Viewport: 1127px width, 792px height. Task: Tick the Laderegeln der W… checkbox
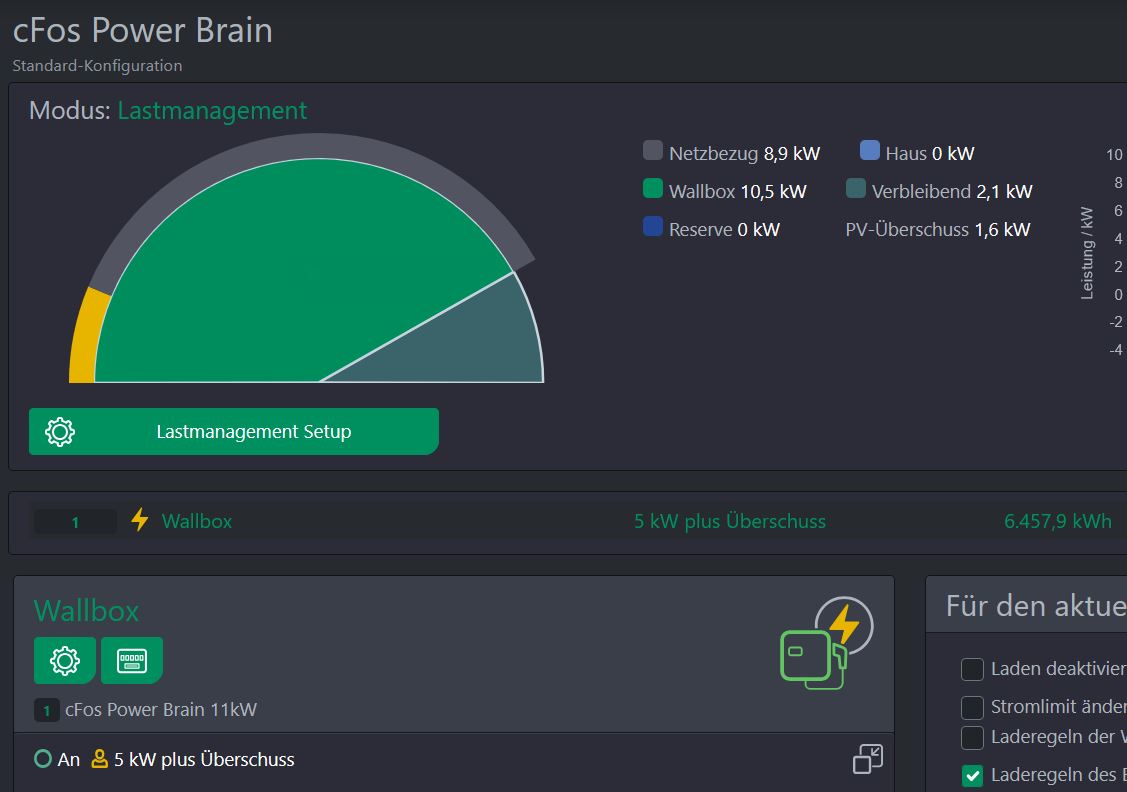[x=972, y=737]
